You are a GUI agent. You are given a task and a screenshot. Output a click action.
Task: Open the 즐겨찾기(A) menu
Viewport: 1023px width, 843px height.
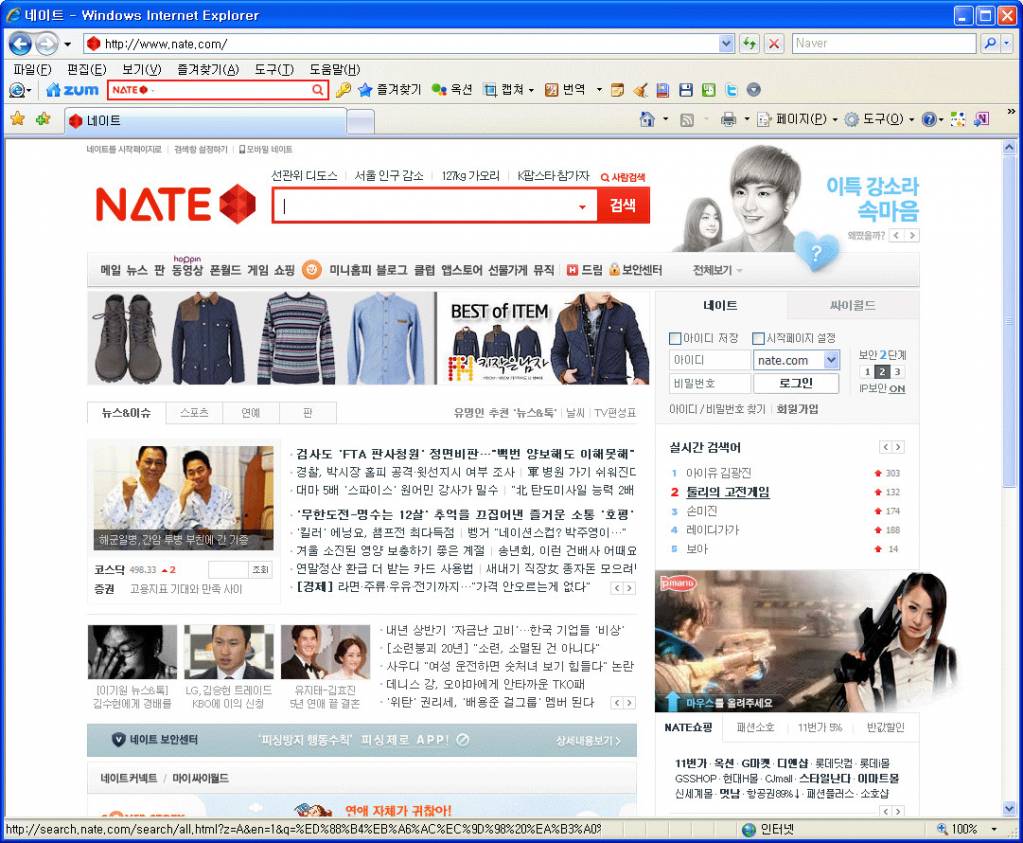(x=208, y=70)
